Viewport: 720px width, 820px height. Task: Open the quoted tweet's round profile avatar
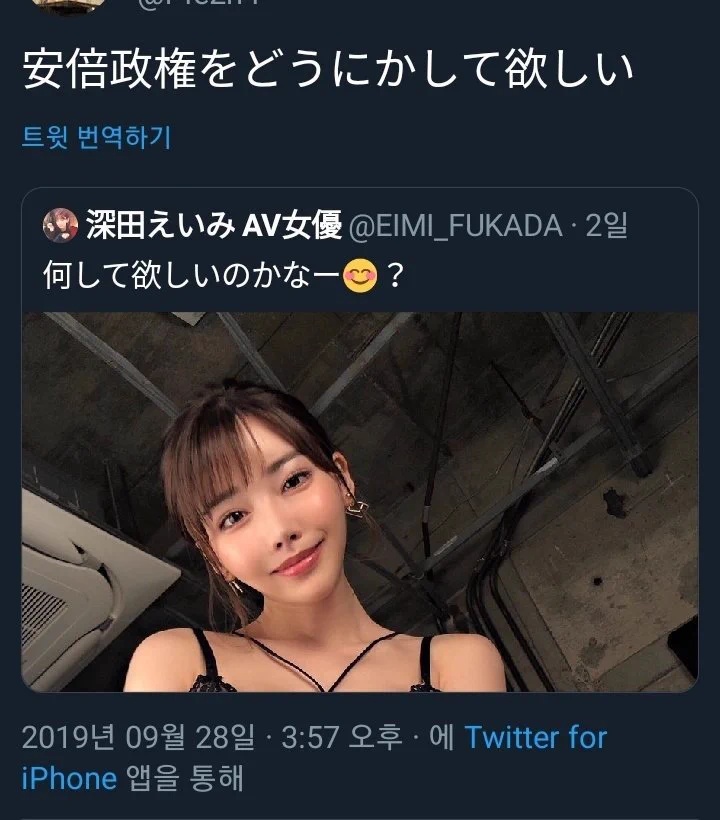(x=61, y=225)
